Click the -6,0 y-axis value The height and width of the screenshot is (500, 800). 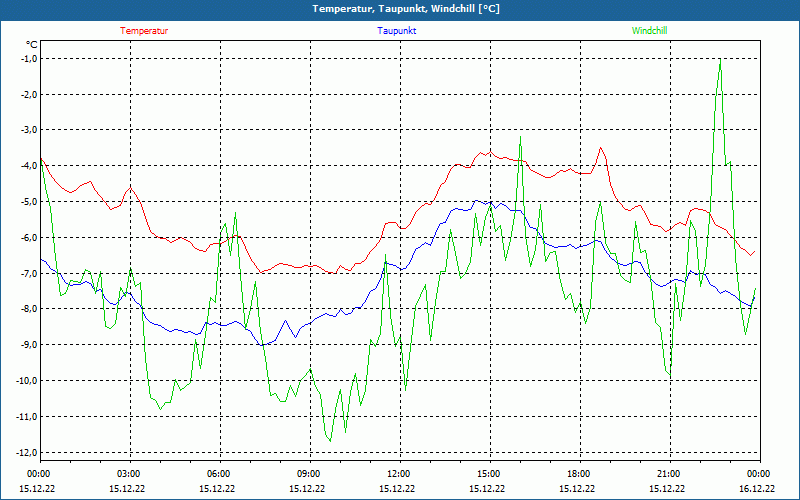tap(28, 238)
